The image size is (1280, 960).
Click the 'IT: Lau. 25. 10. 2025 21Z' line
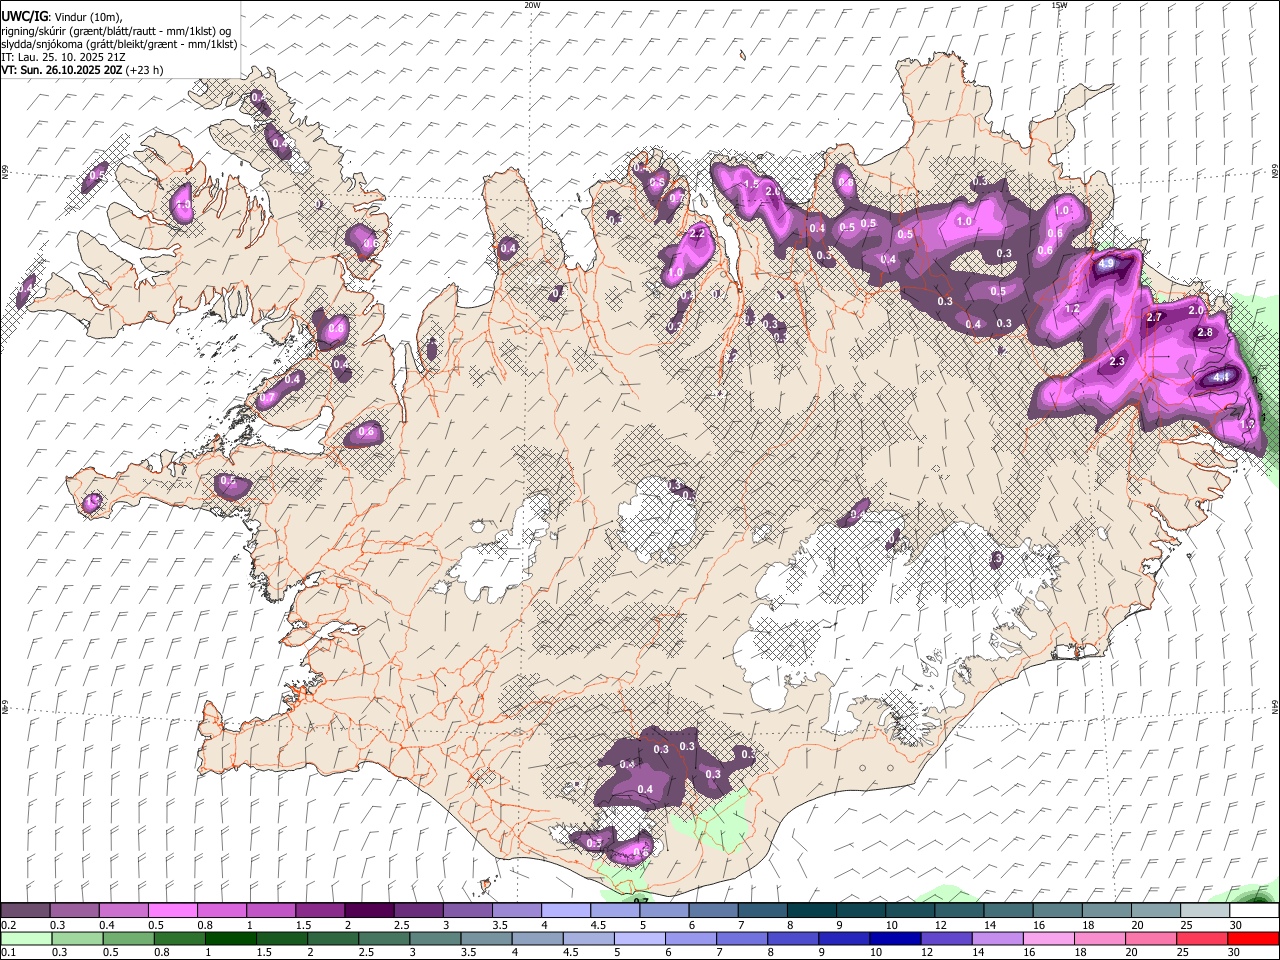[x=64, y=57]
